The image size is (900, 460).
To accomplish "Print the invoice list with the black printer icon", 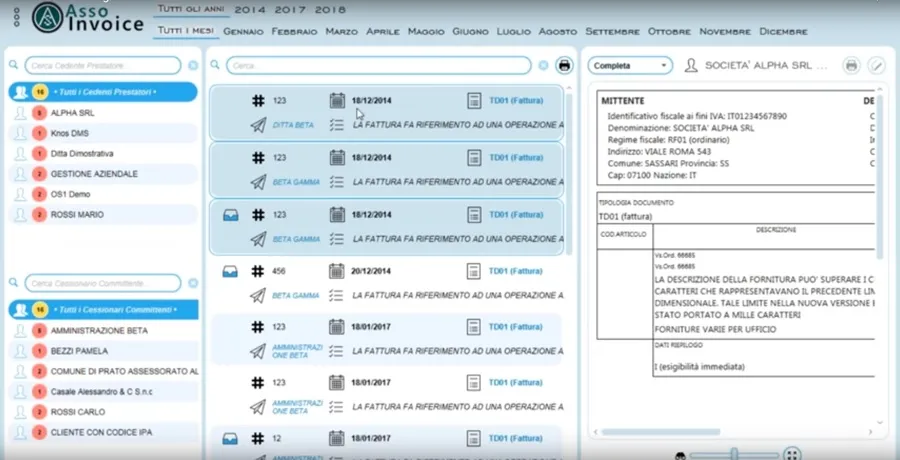I will click(x=564, y=65).
